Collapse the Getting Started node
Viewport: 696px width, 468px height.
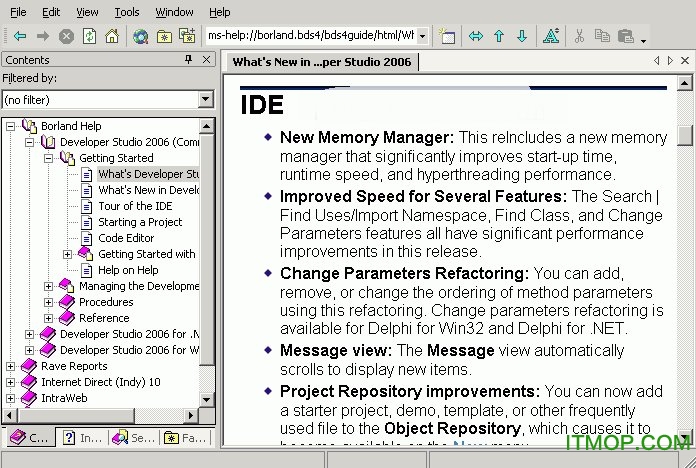tap(48, 159)
